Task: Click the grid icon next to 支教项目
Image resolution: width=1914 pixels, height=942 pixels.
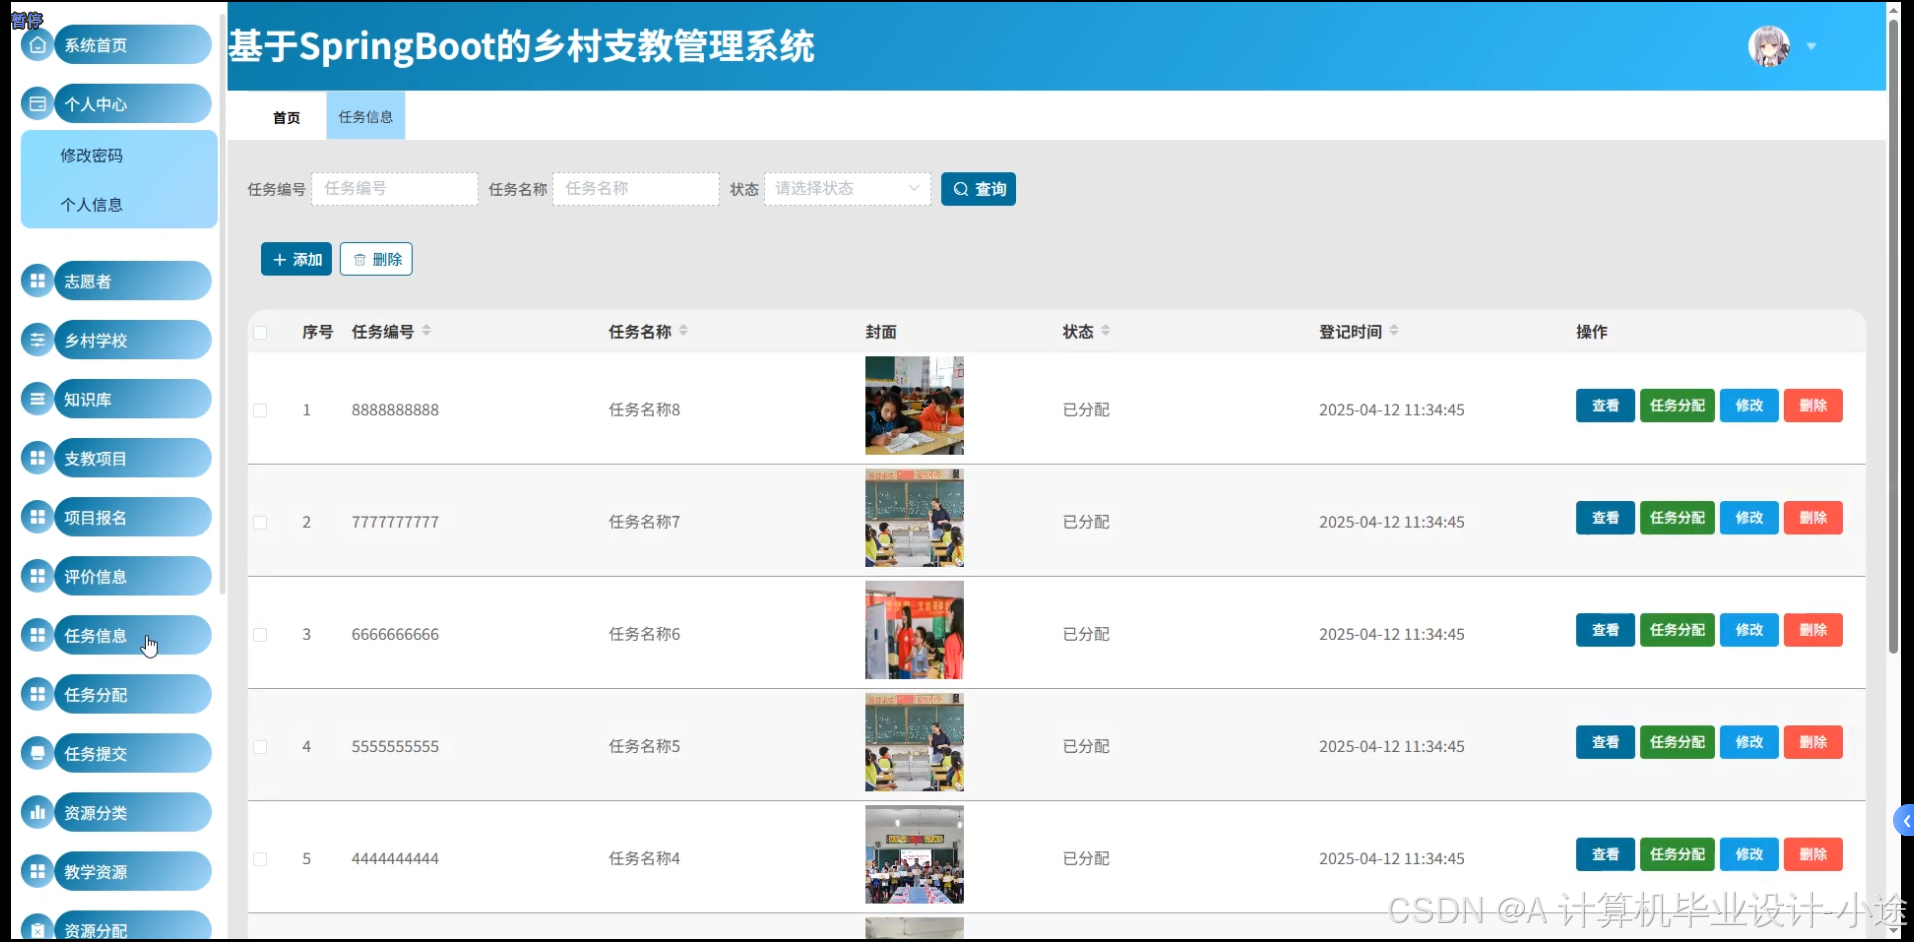Action: point(38,458)
